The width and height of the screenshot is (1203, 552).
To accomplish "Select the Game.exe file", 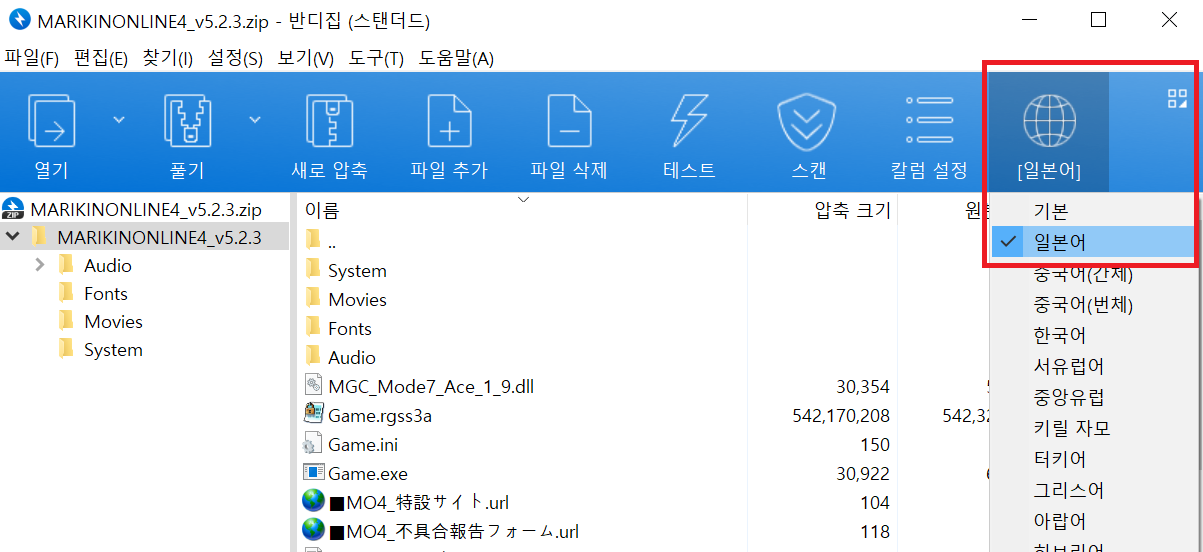I will 368,474.
